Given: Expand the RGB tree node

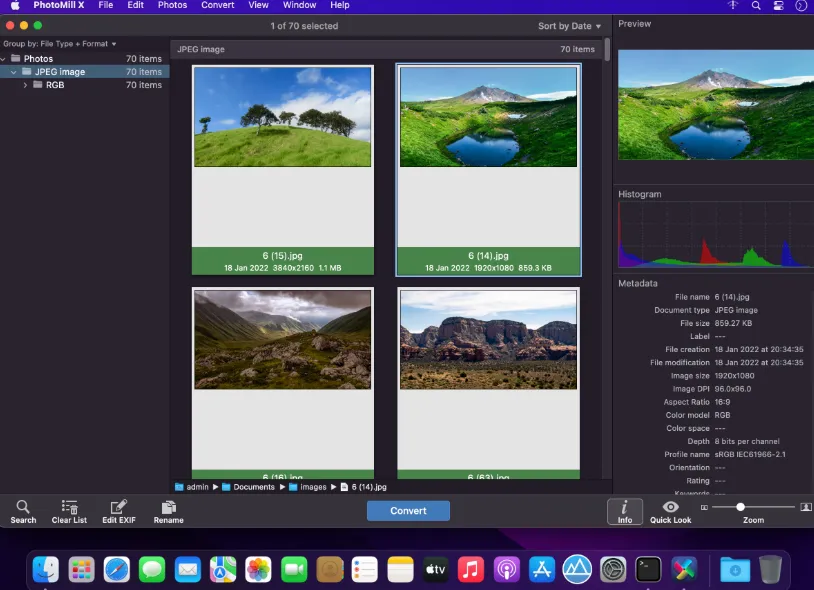Looking at the screenshot, I should pos(25,85).
